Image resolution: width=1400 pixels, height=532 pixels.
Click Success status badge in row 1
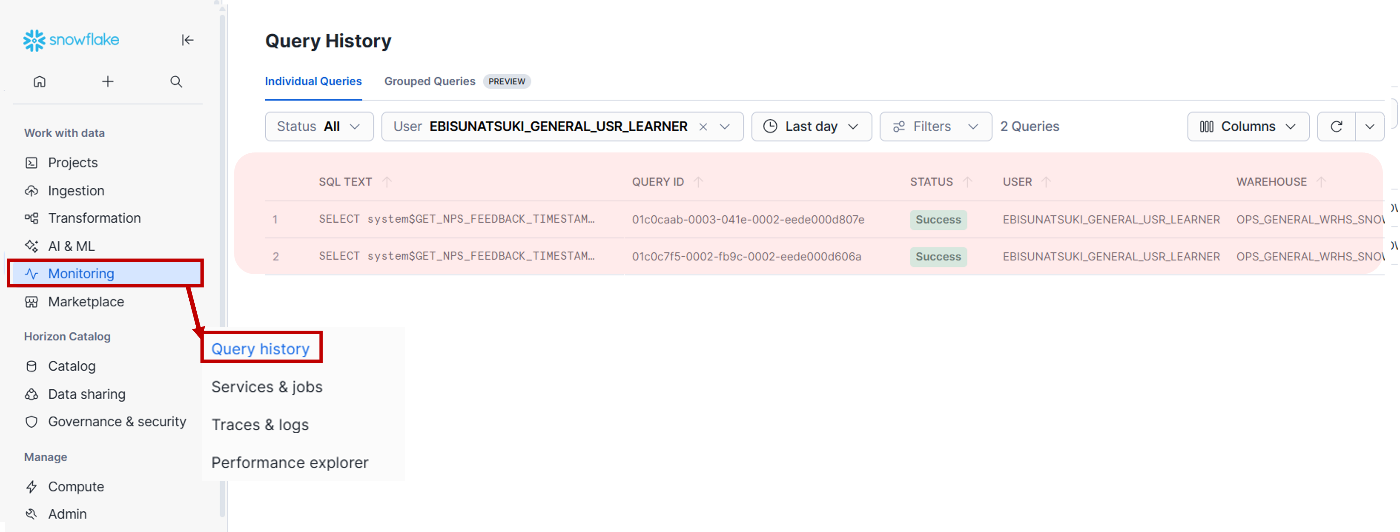pyautogui.click(x=938, y=219)
